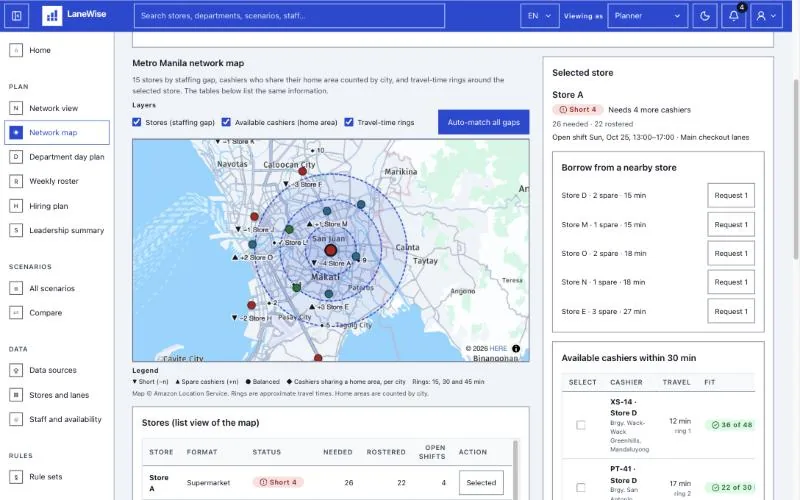Focus the search stores input field
800x500 pixels.
point(289,16)
